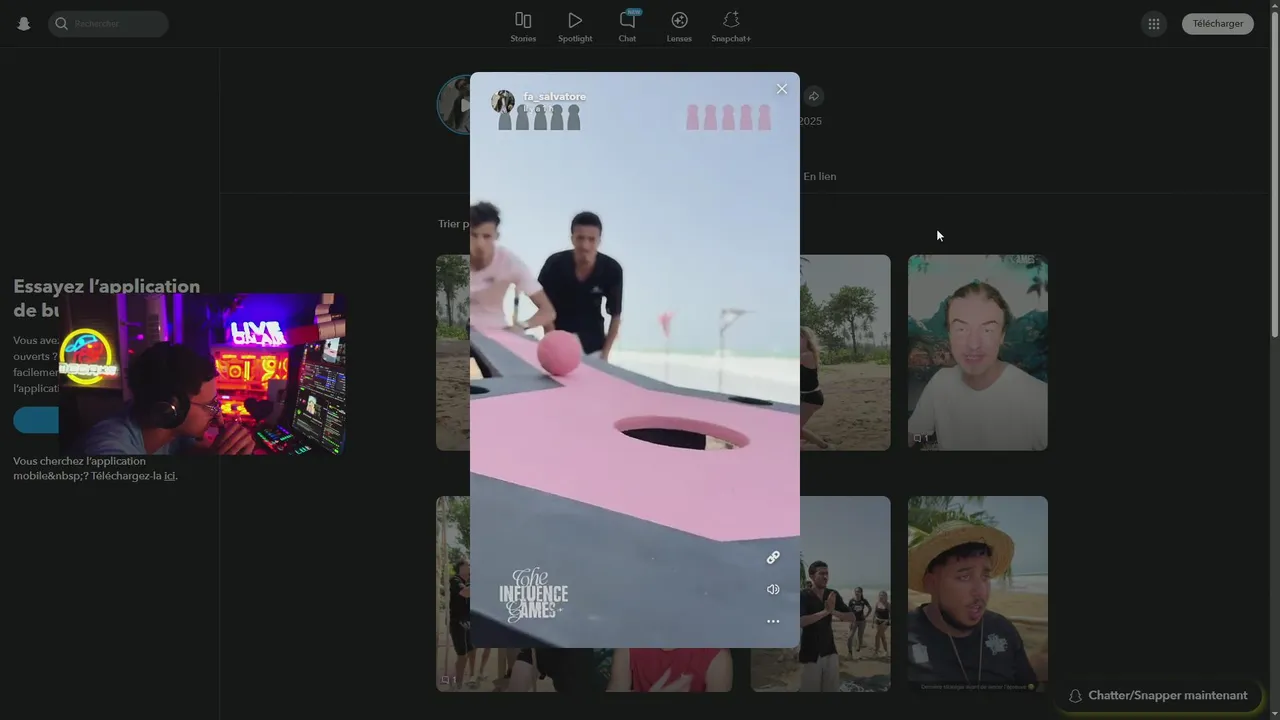
Task: Copy the story link icon
Action: point(773,558)
